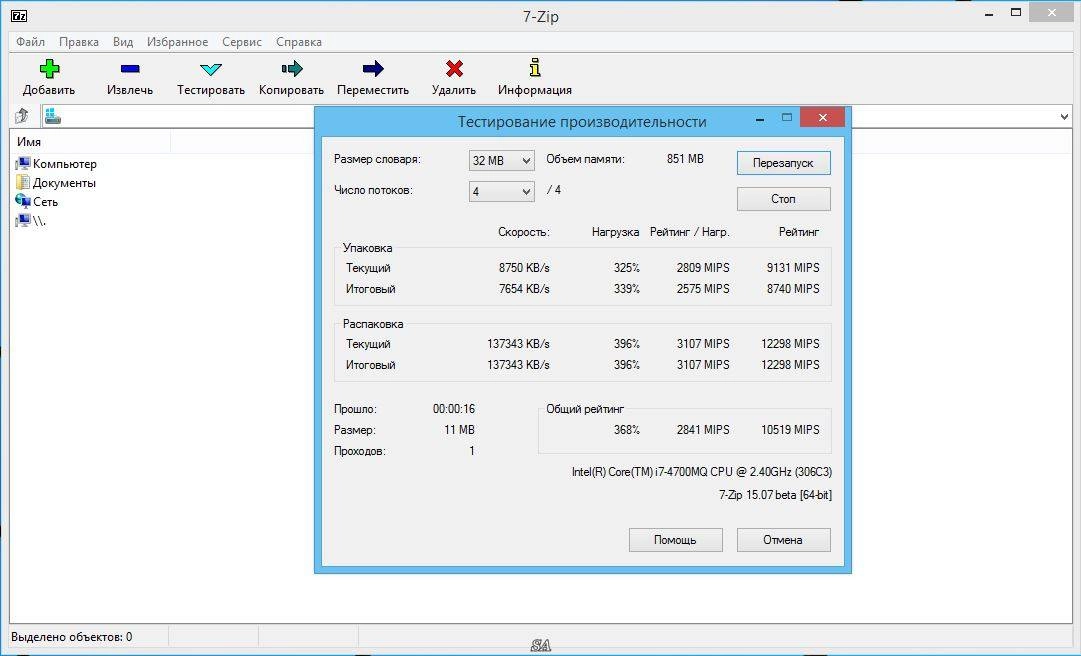This screenshot has height=656, width=1081.
Task: Maximize the benchmark dialog window
Action: pos(787,118)
